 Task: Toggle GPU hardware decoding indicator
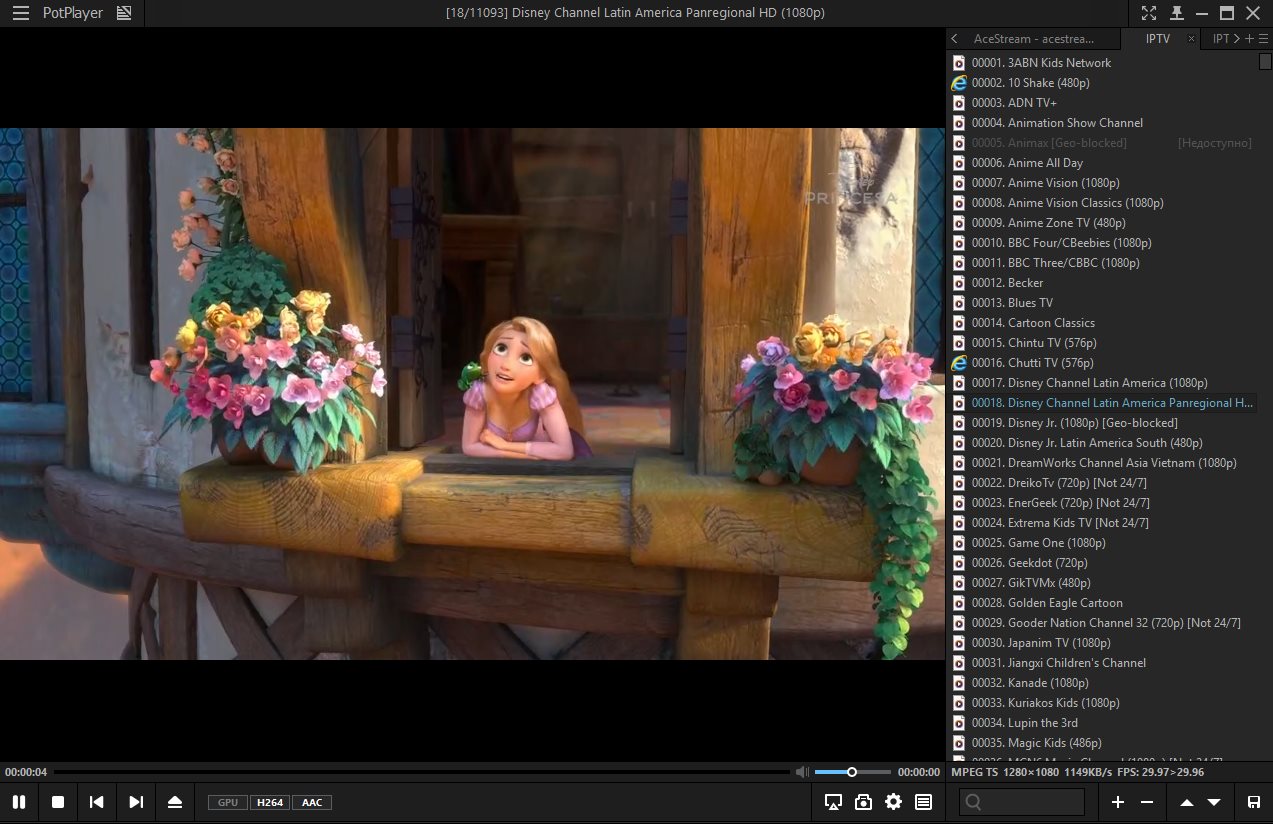click(228, 802)
